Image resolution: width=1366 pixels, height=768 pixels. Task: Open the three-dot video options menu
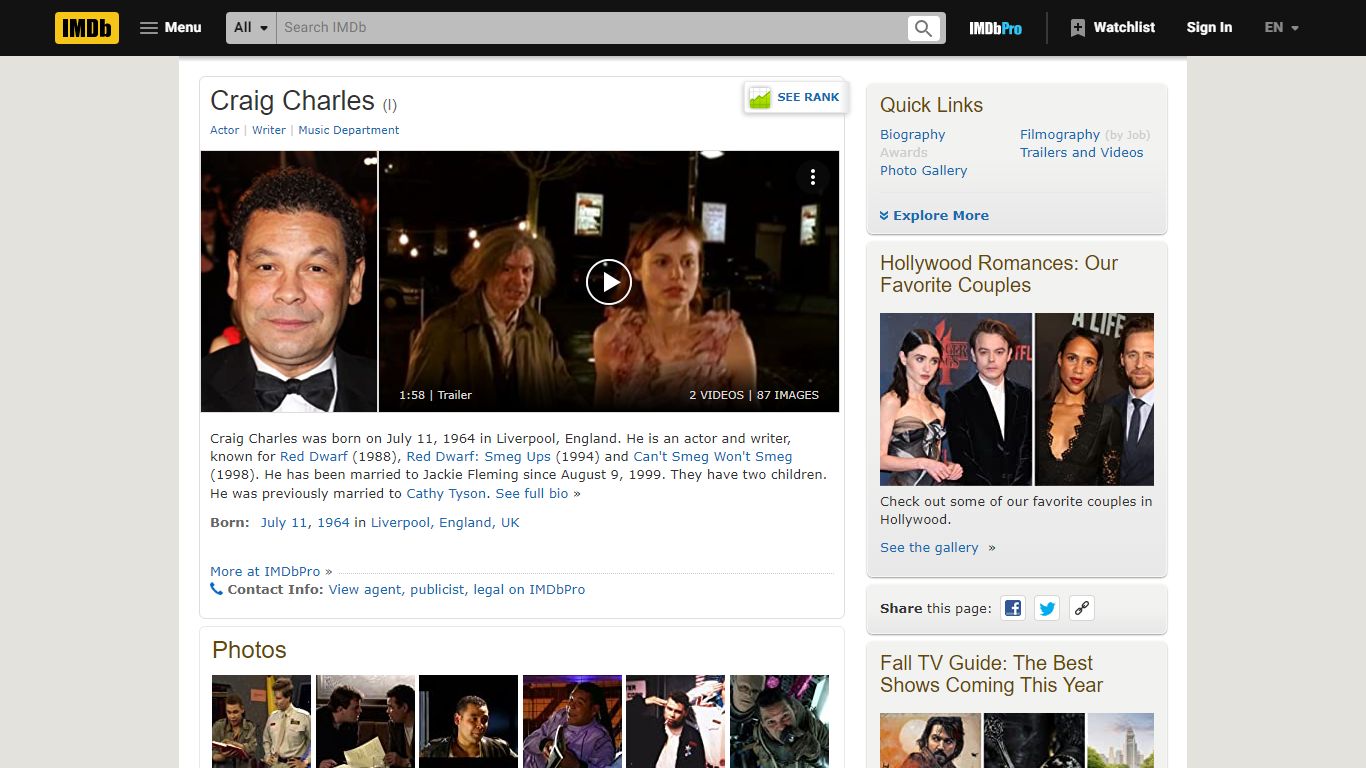coord(813,177)
